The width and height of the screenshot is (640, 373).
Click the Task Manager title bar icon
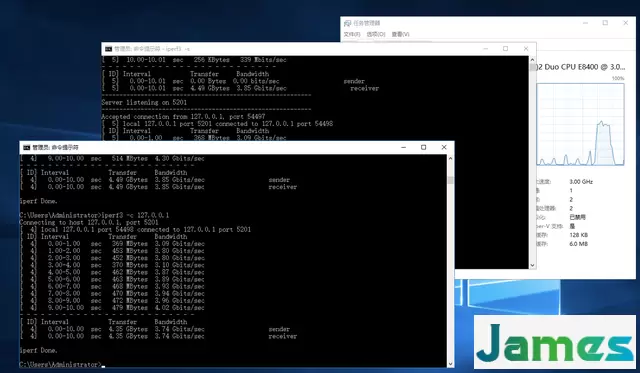(347, 23)
